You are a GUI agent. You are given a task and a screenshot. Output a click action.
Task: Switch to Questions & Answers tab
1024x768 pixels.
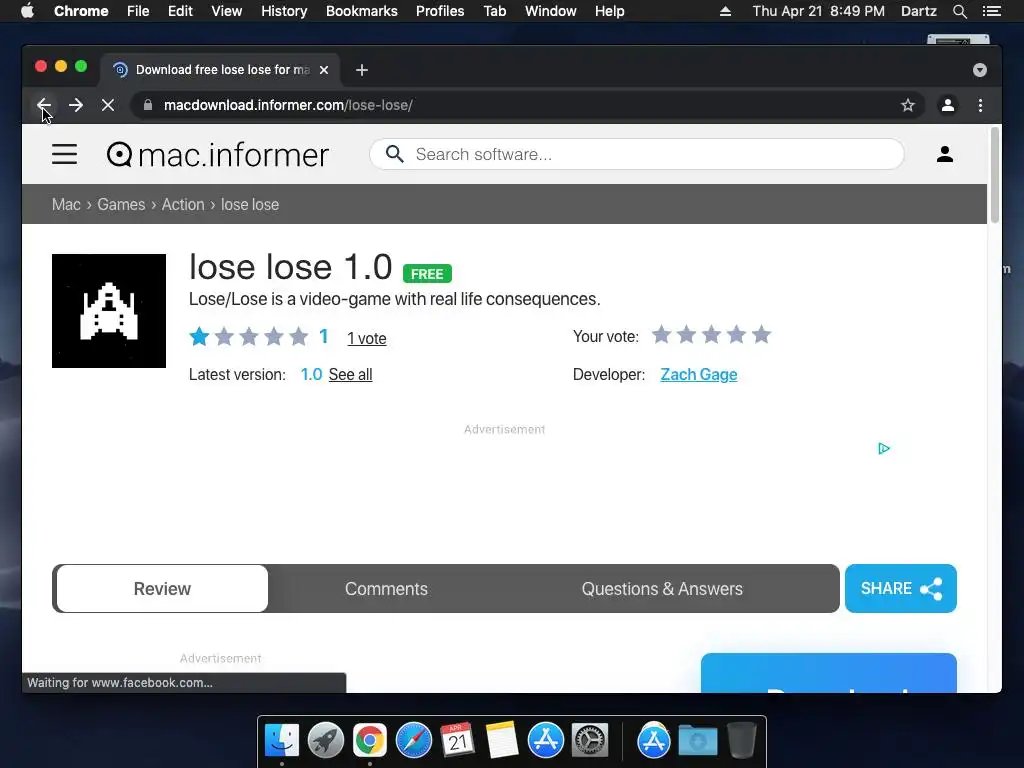click(662, 588)
